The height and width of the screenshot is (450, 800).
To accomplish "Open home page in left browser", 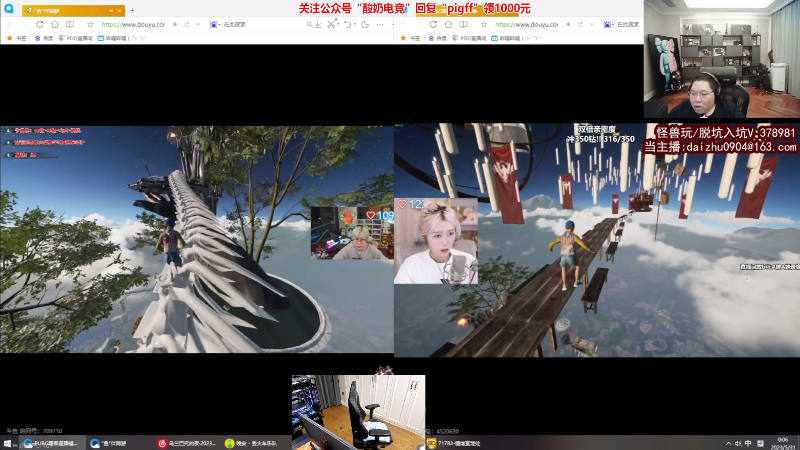I will tap(55, 24).
